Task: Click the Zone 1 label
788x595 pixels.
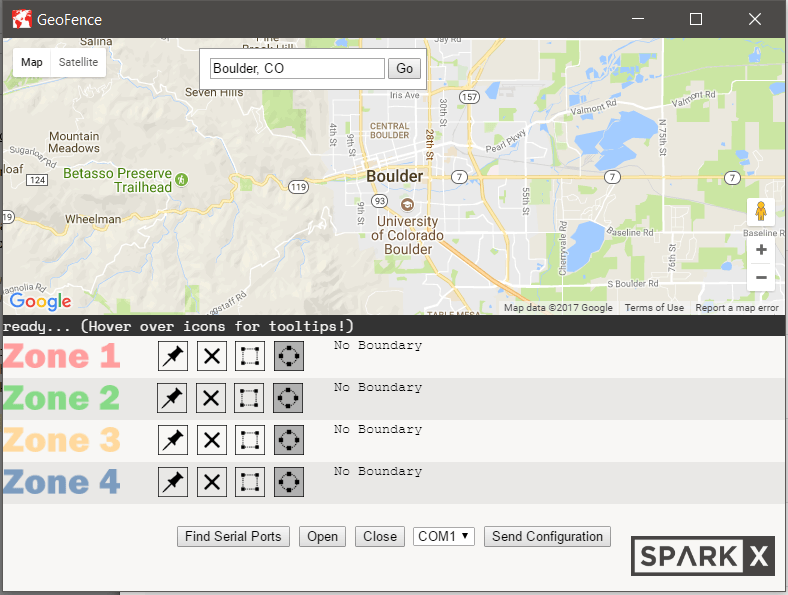Action: [61, 356]
